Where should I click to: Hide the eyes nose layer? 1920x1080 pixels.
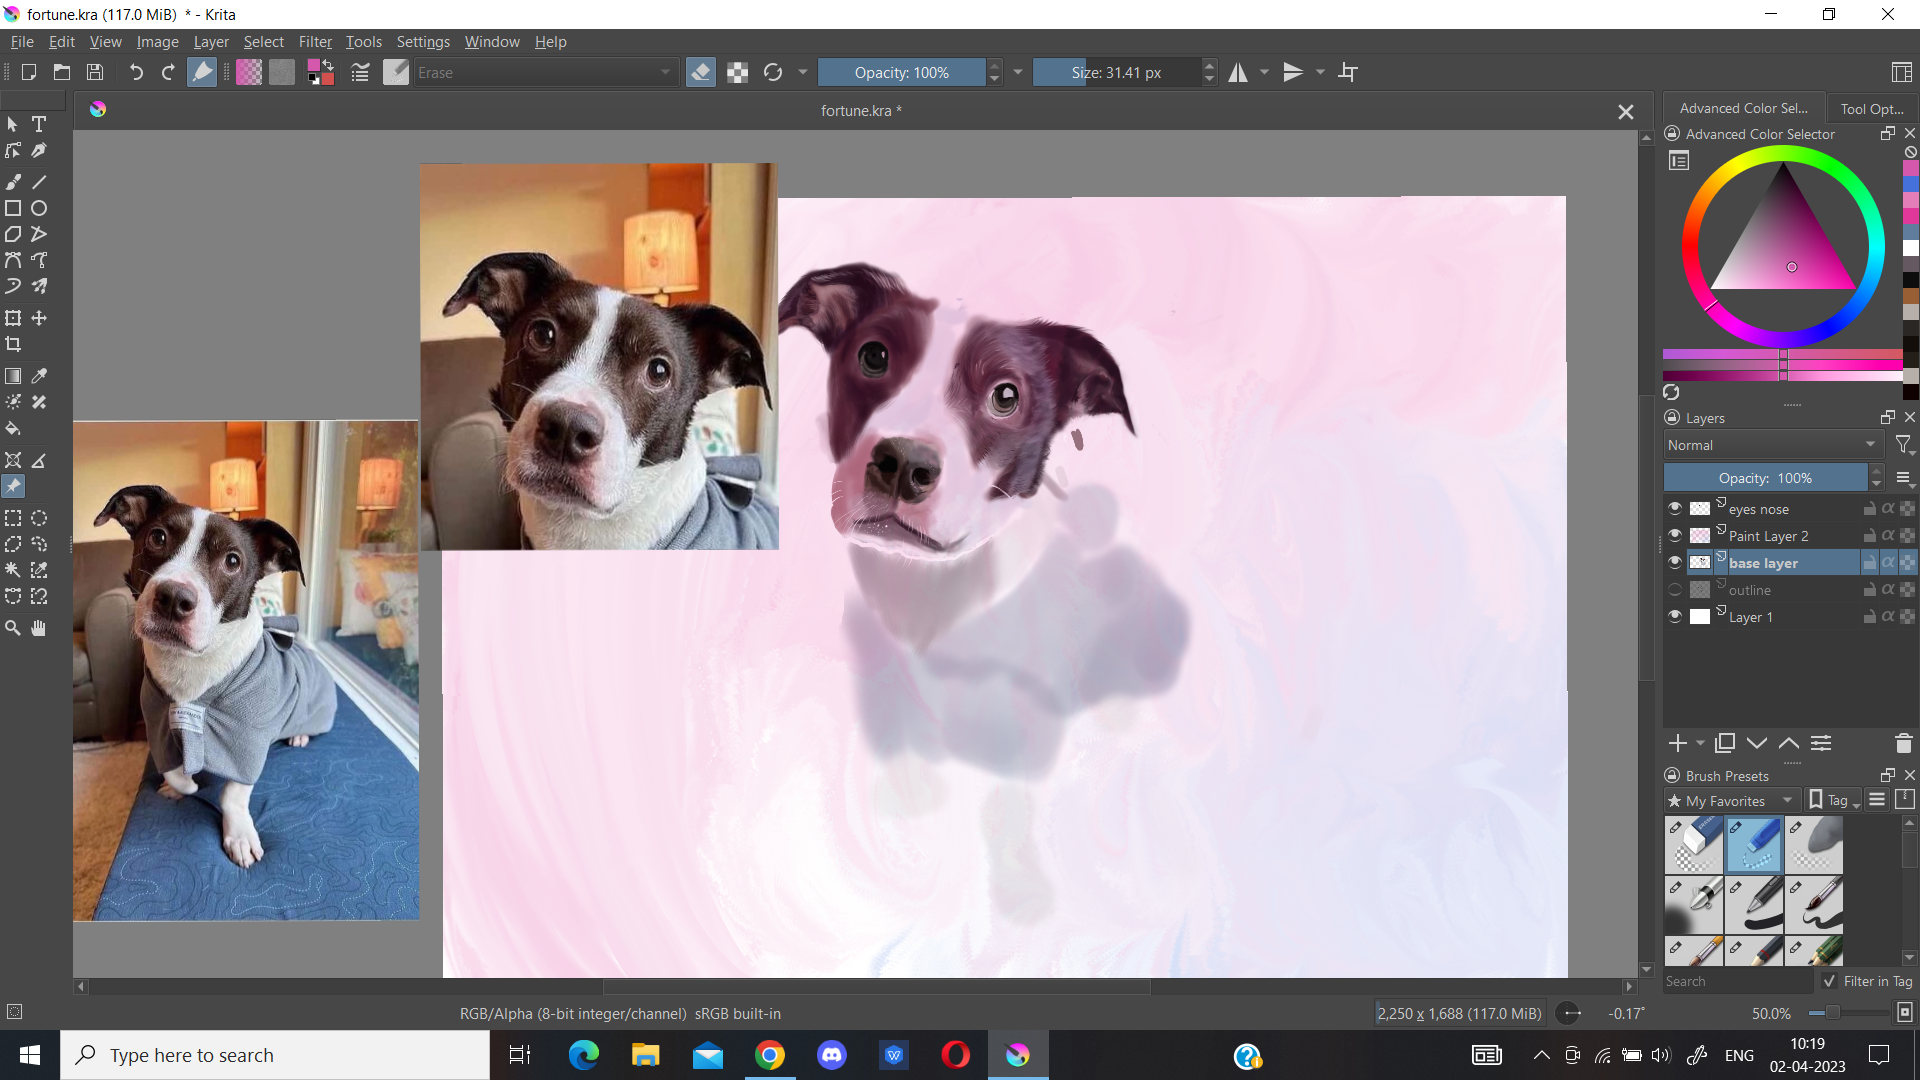point(1674,508)
